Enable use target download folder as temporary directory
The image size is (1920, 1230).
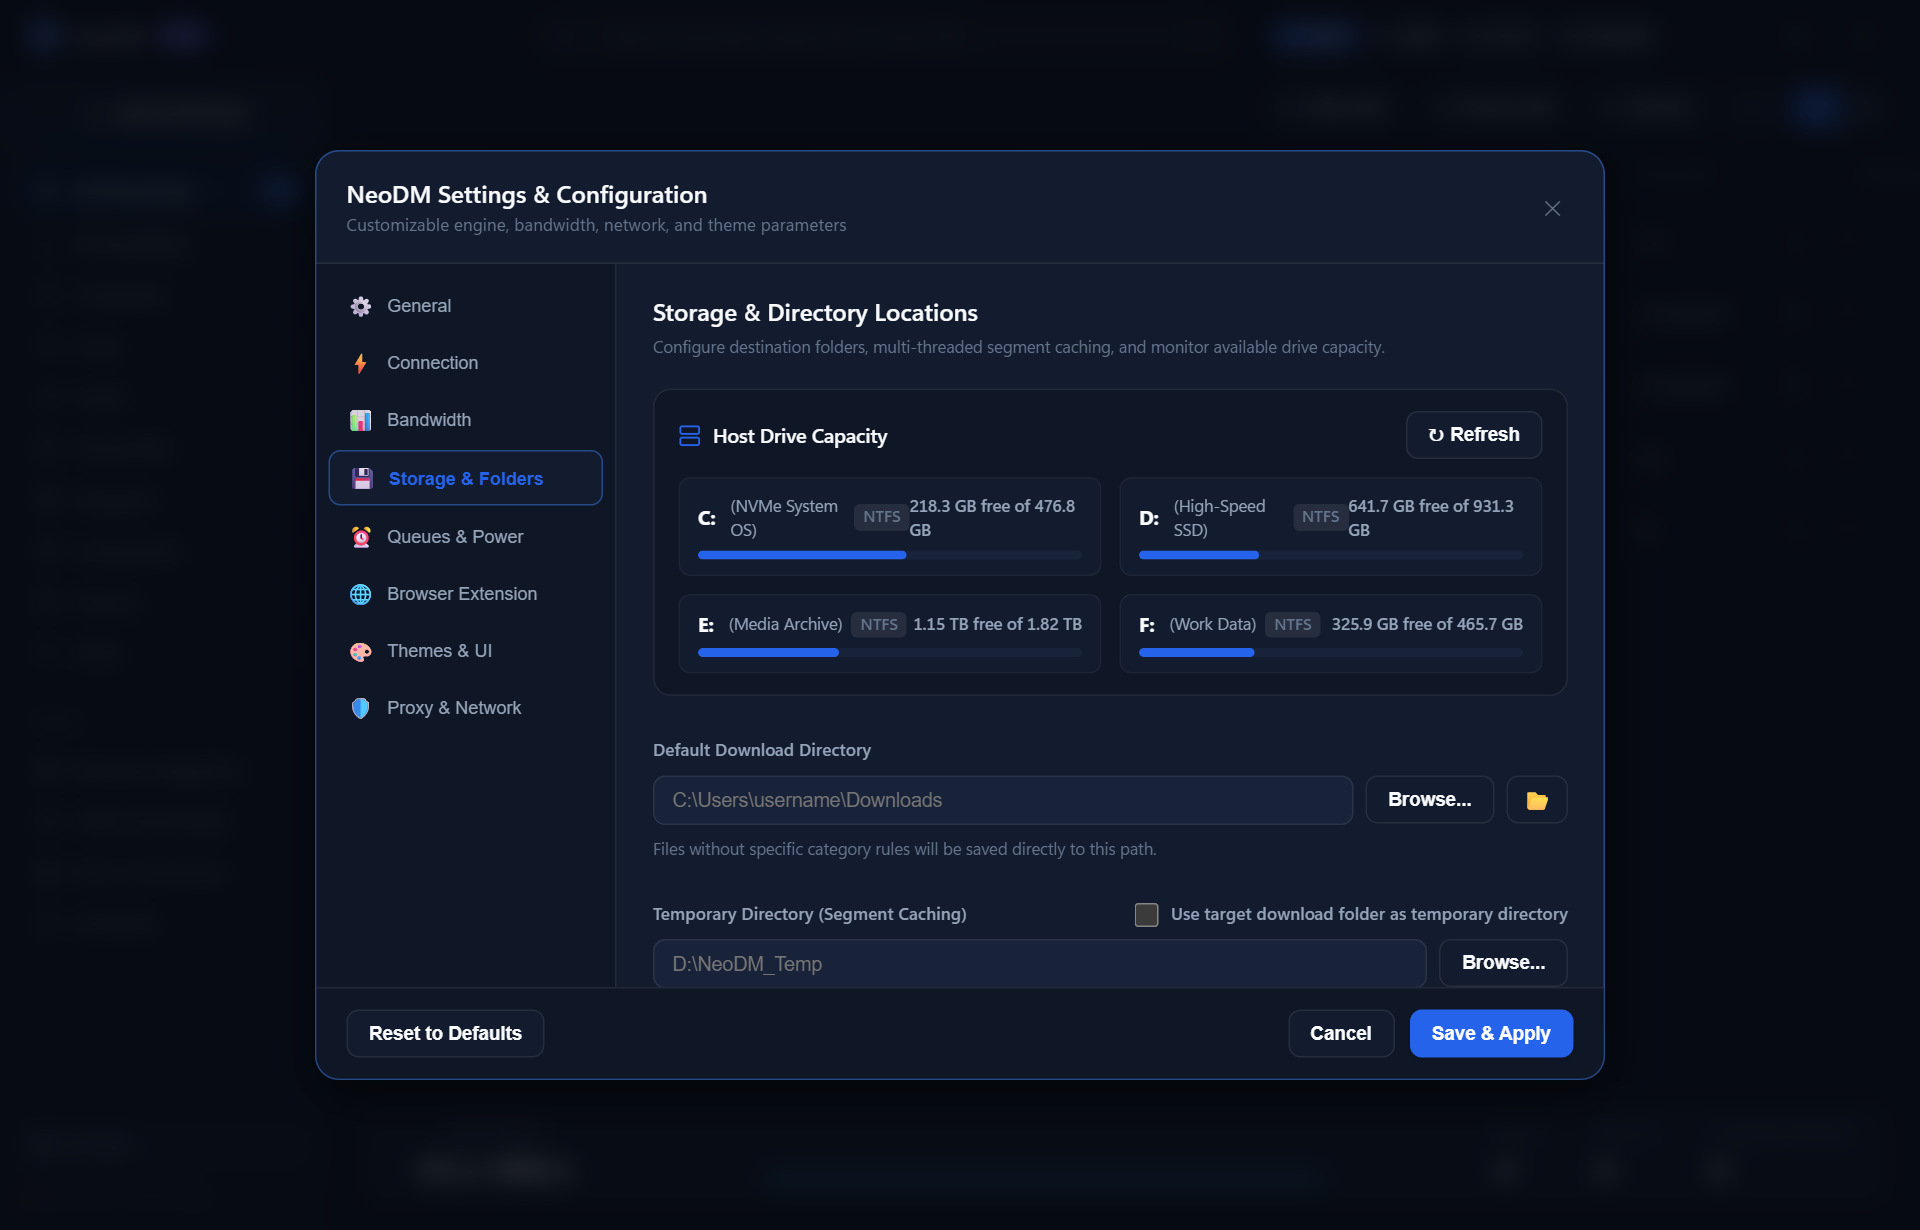[1146, 914]
